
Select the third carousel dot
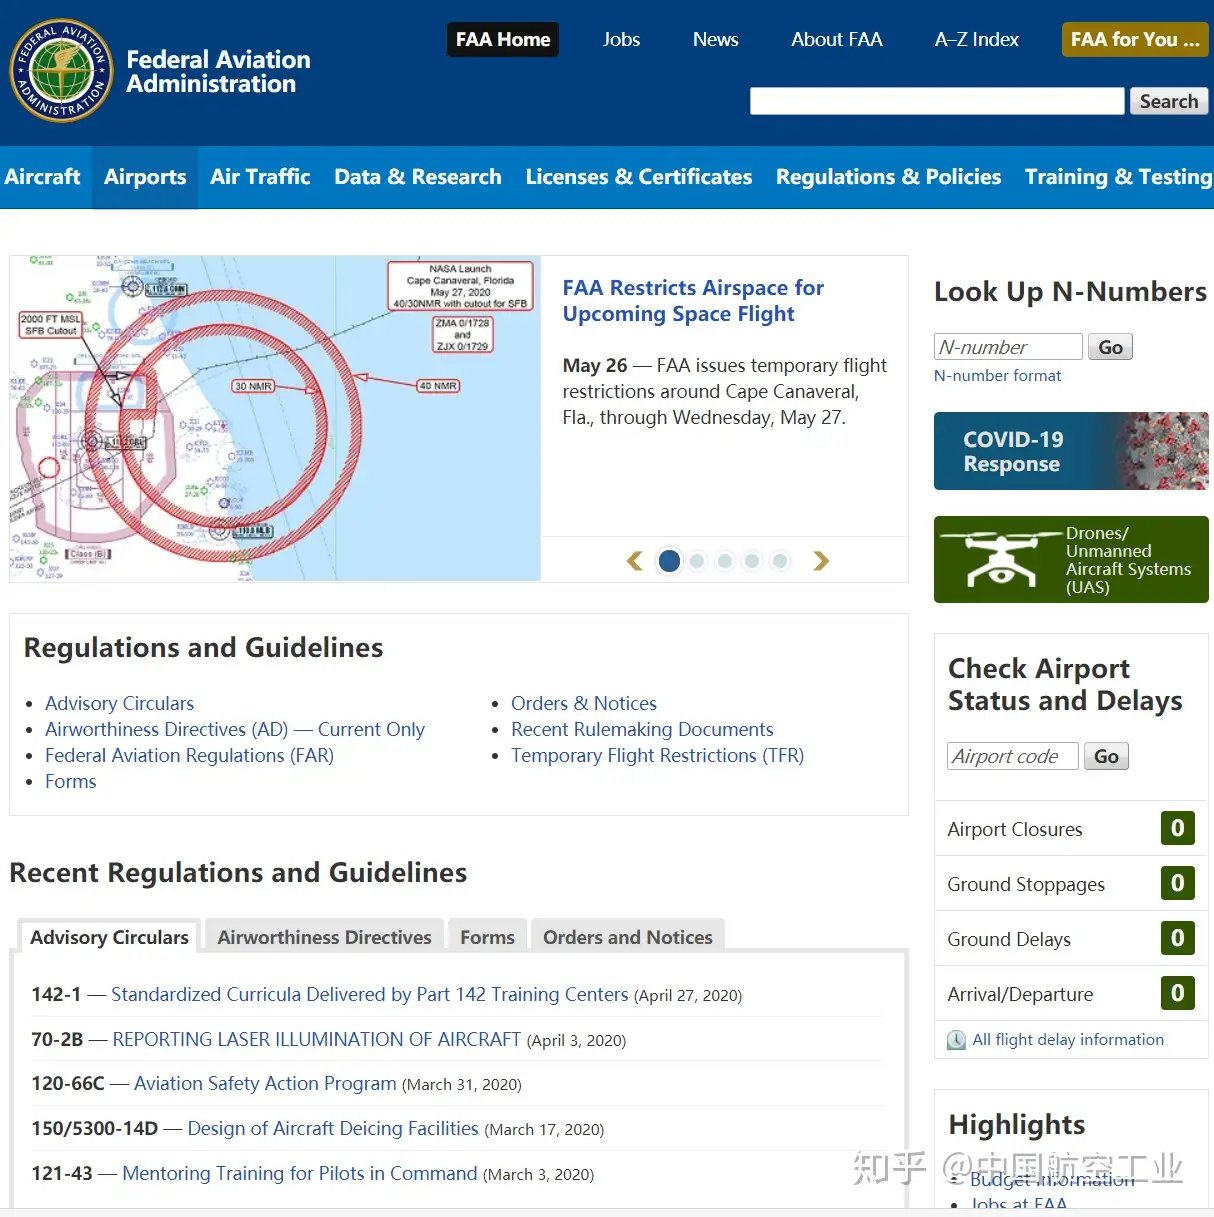coord(725,561)
